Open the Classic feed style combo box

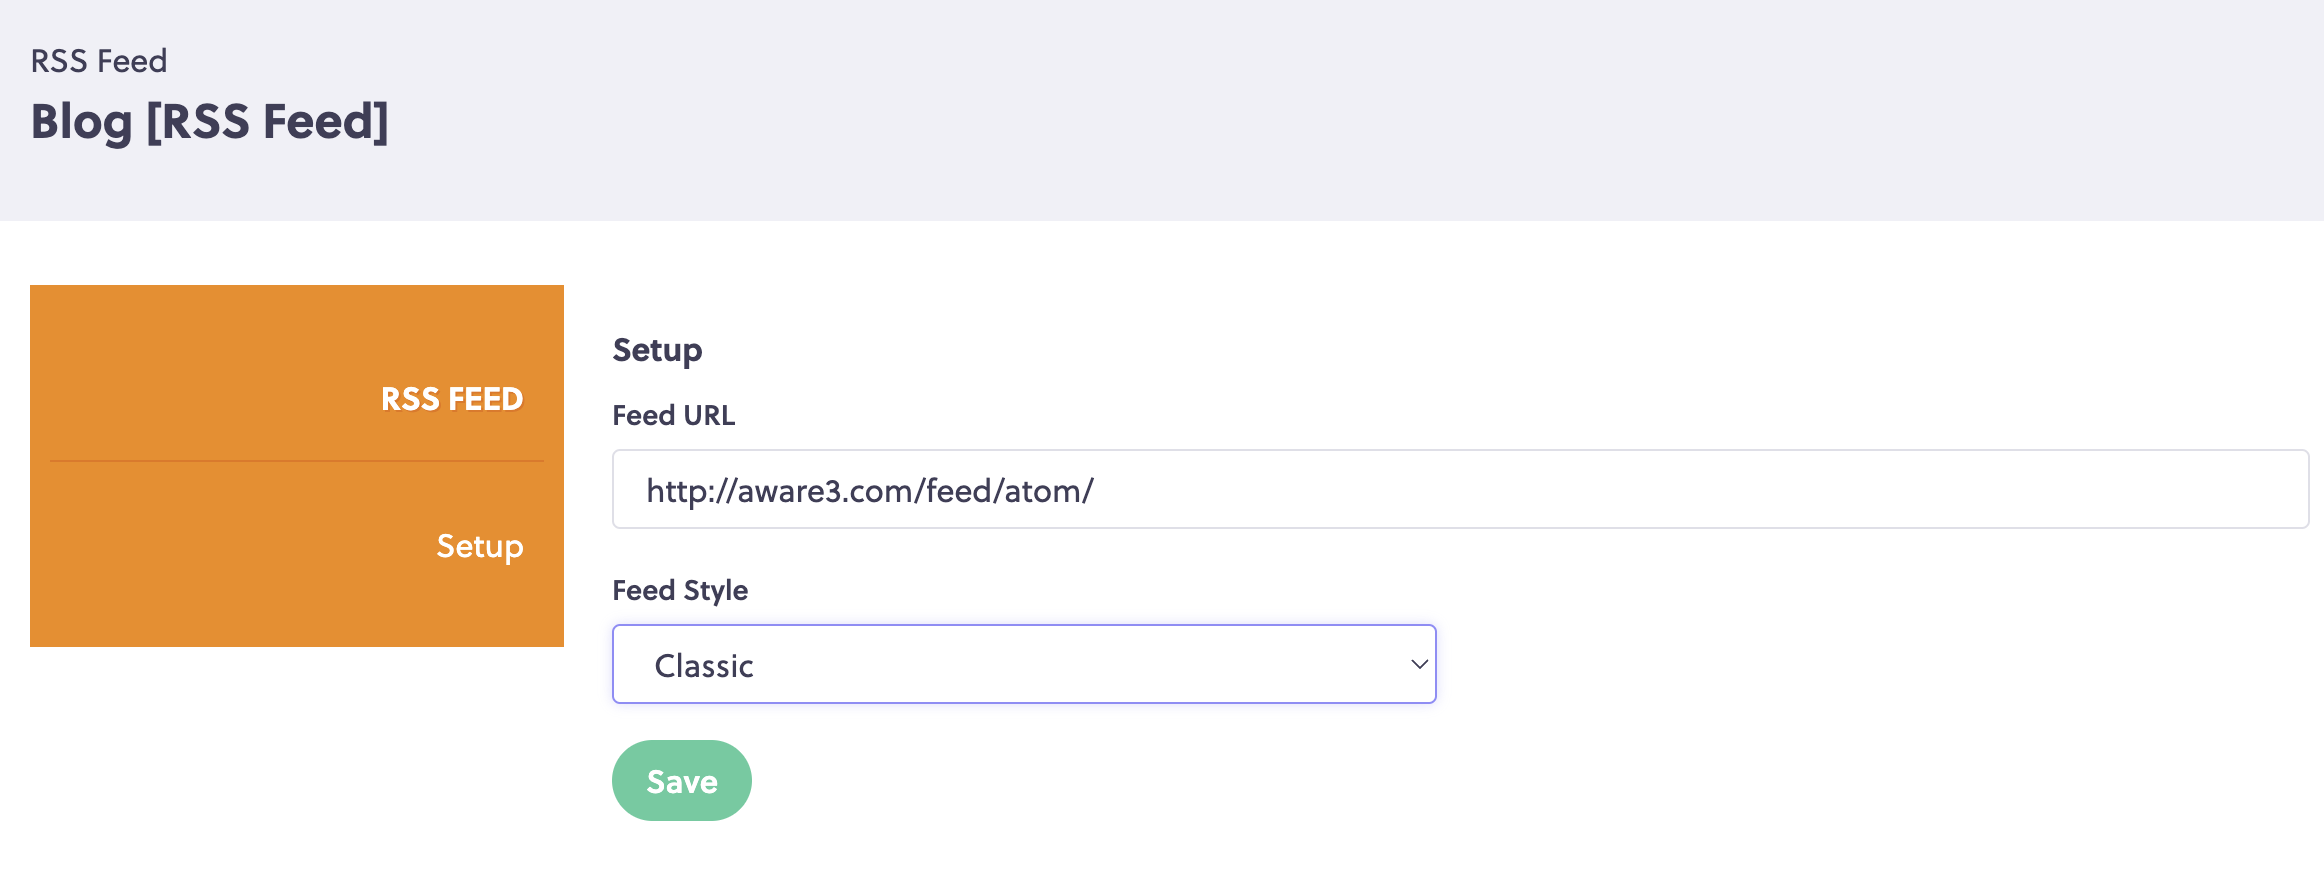click(1024, 664)
